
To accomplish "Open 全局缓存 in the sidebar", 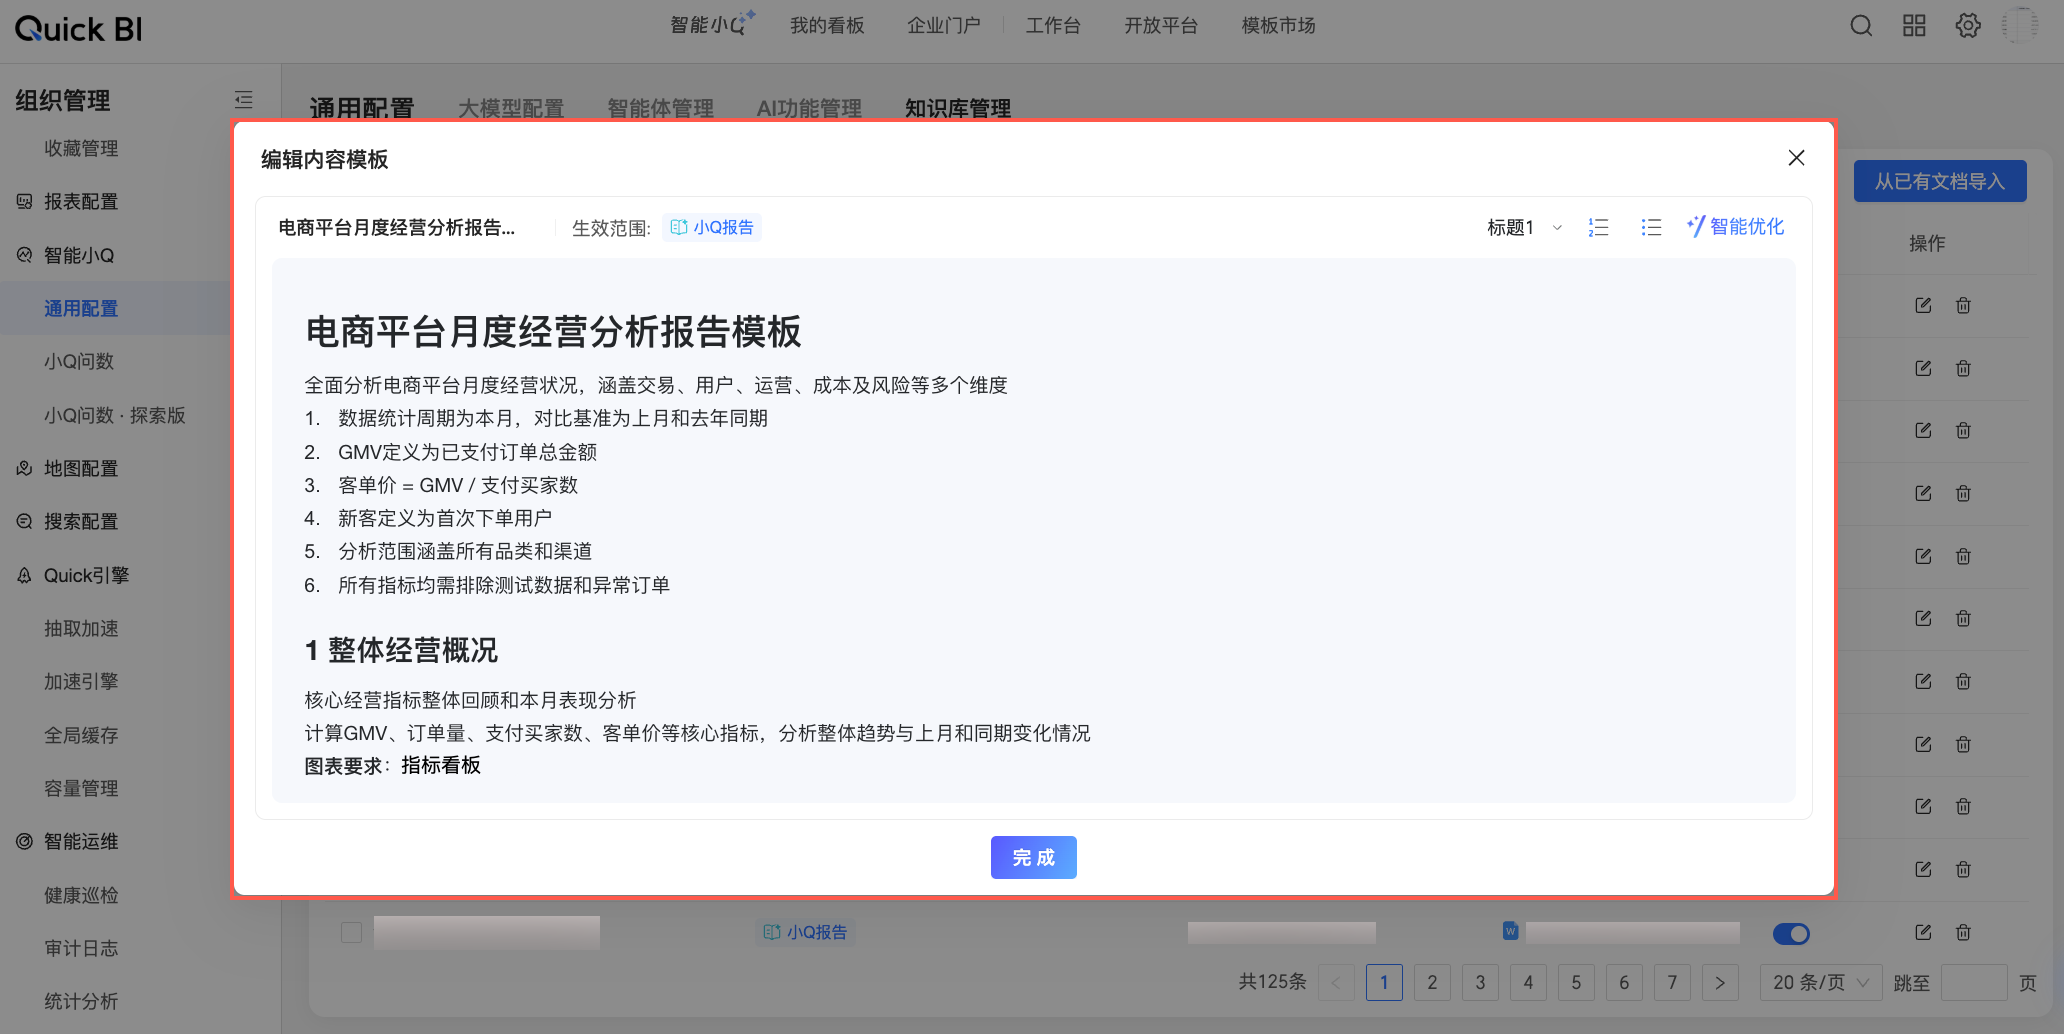I will pyautogui.click(x=81, y=735).
